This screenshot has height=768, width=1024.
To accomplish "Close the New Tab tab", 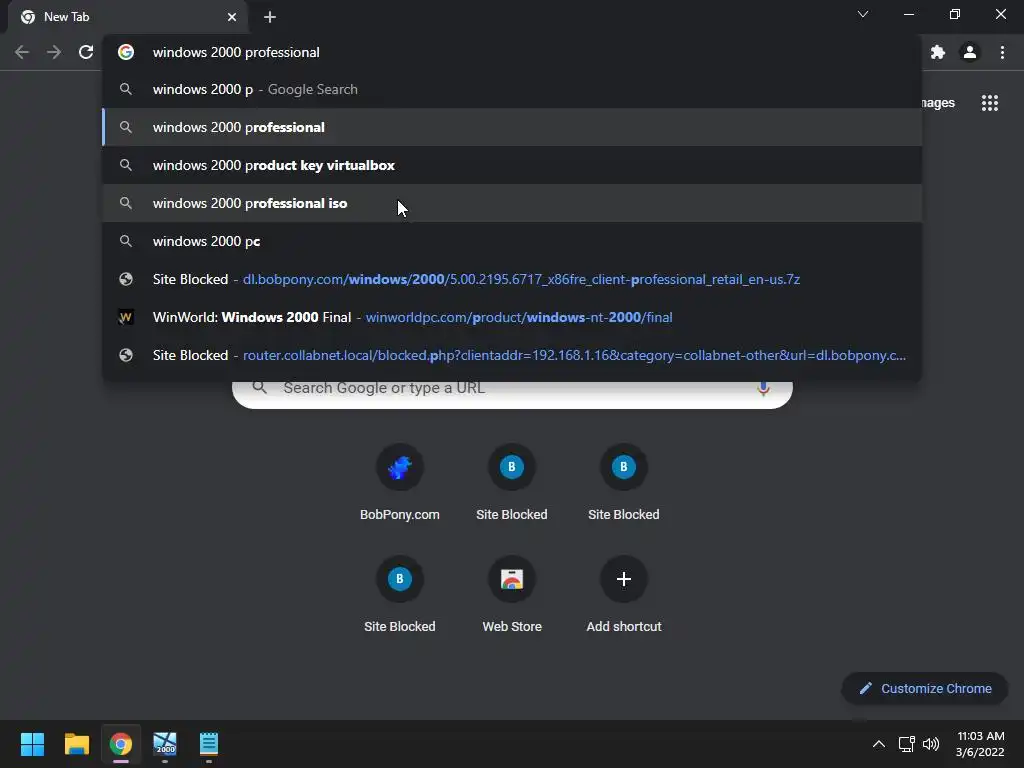I will click(232, 17).
